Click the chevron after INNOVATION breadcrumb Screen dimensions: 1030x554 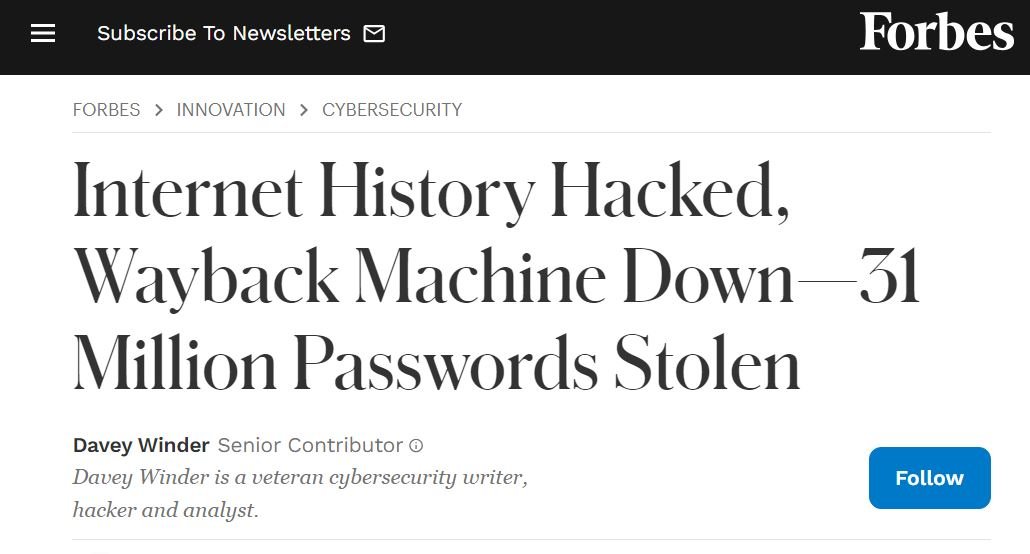(x=303, y=110)
